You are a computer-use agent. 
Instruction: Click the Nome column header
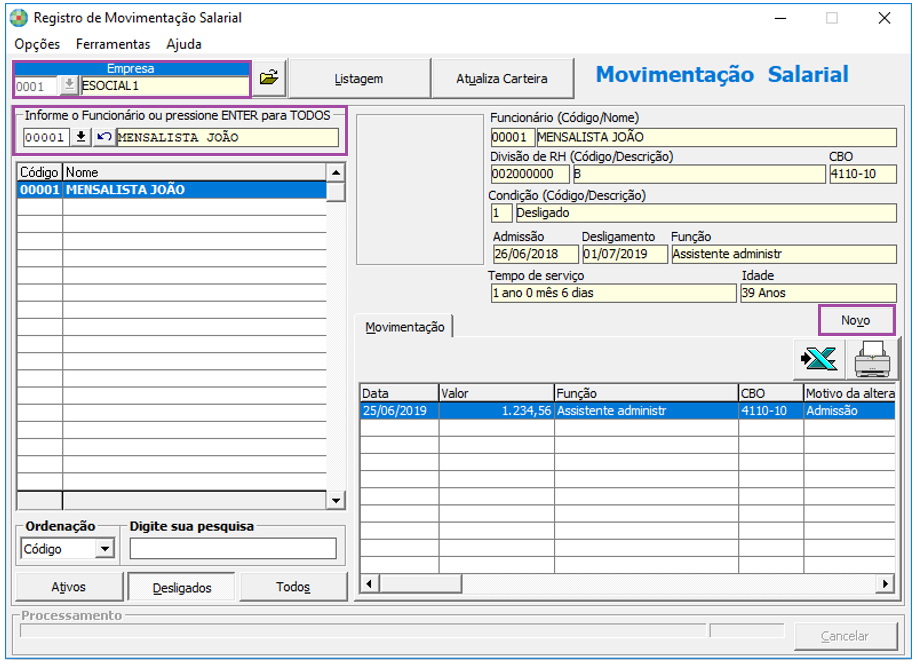(194, 172)
